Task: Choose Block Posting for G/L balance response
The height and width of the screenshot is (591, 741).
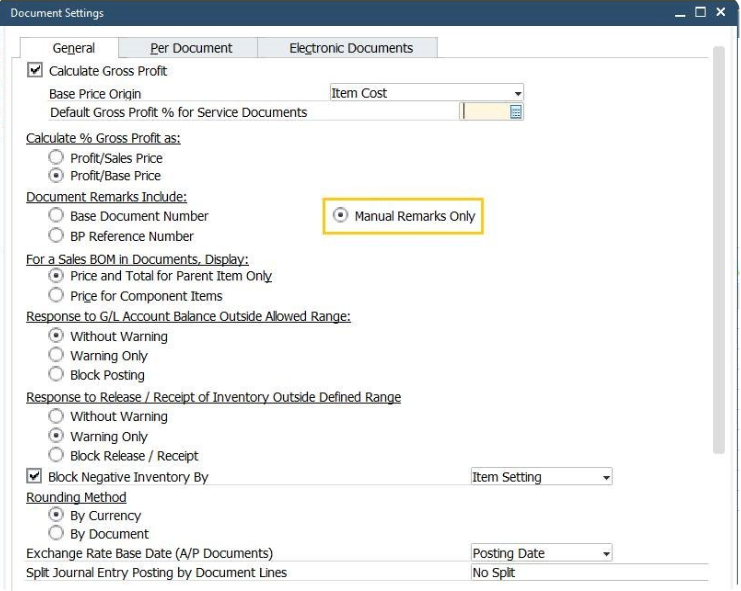Action: 56,375
